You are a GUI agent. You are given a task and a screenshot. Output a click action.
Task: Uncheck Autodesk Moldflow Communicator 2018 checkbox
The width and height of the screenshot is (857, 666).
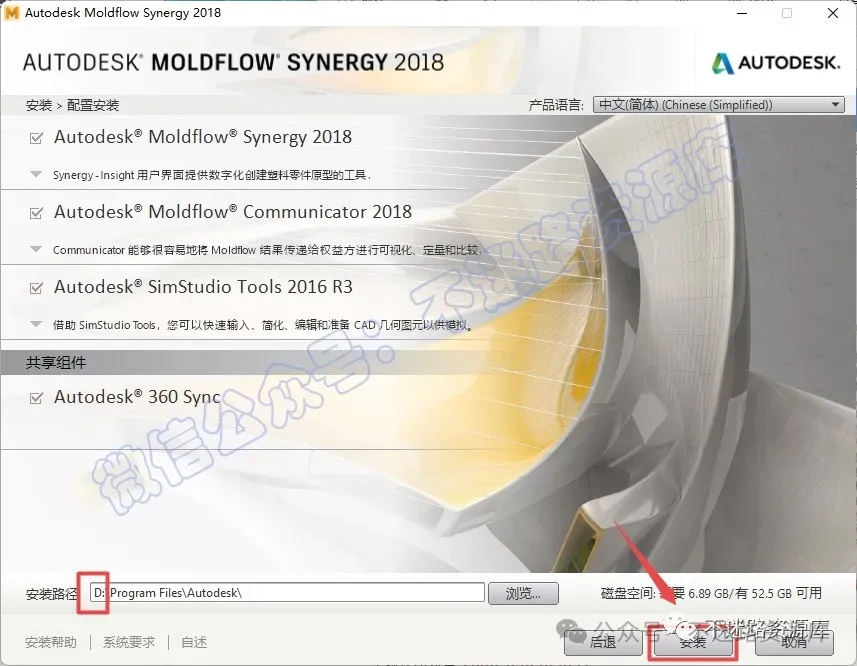click(x=36, y=213)
